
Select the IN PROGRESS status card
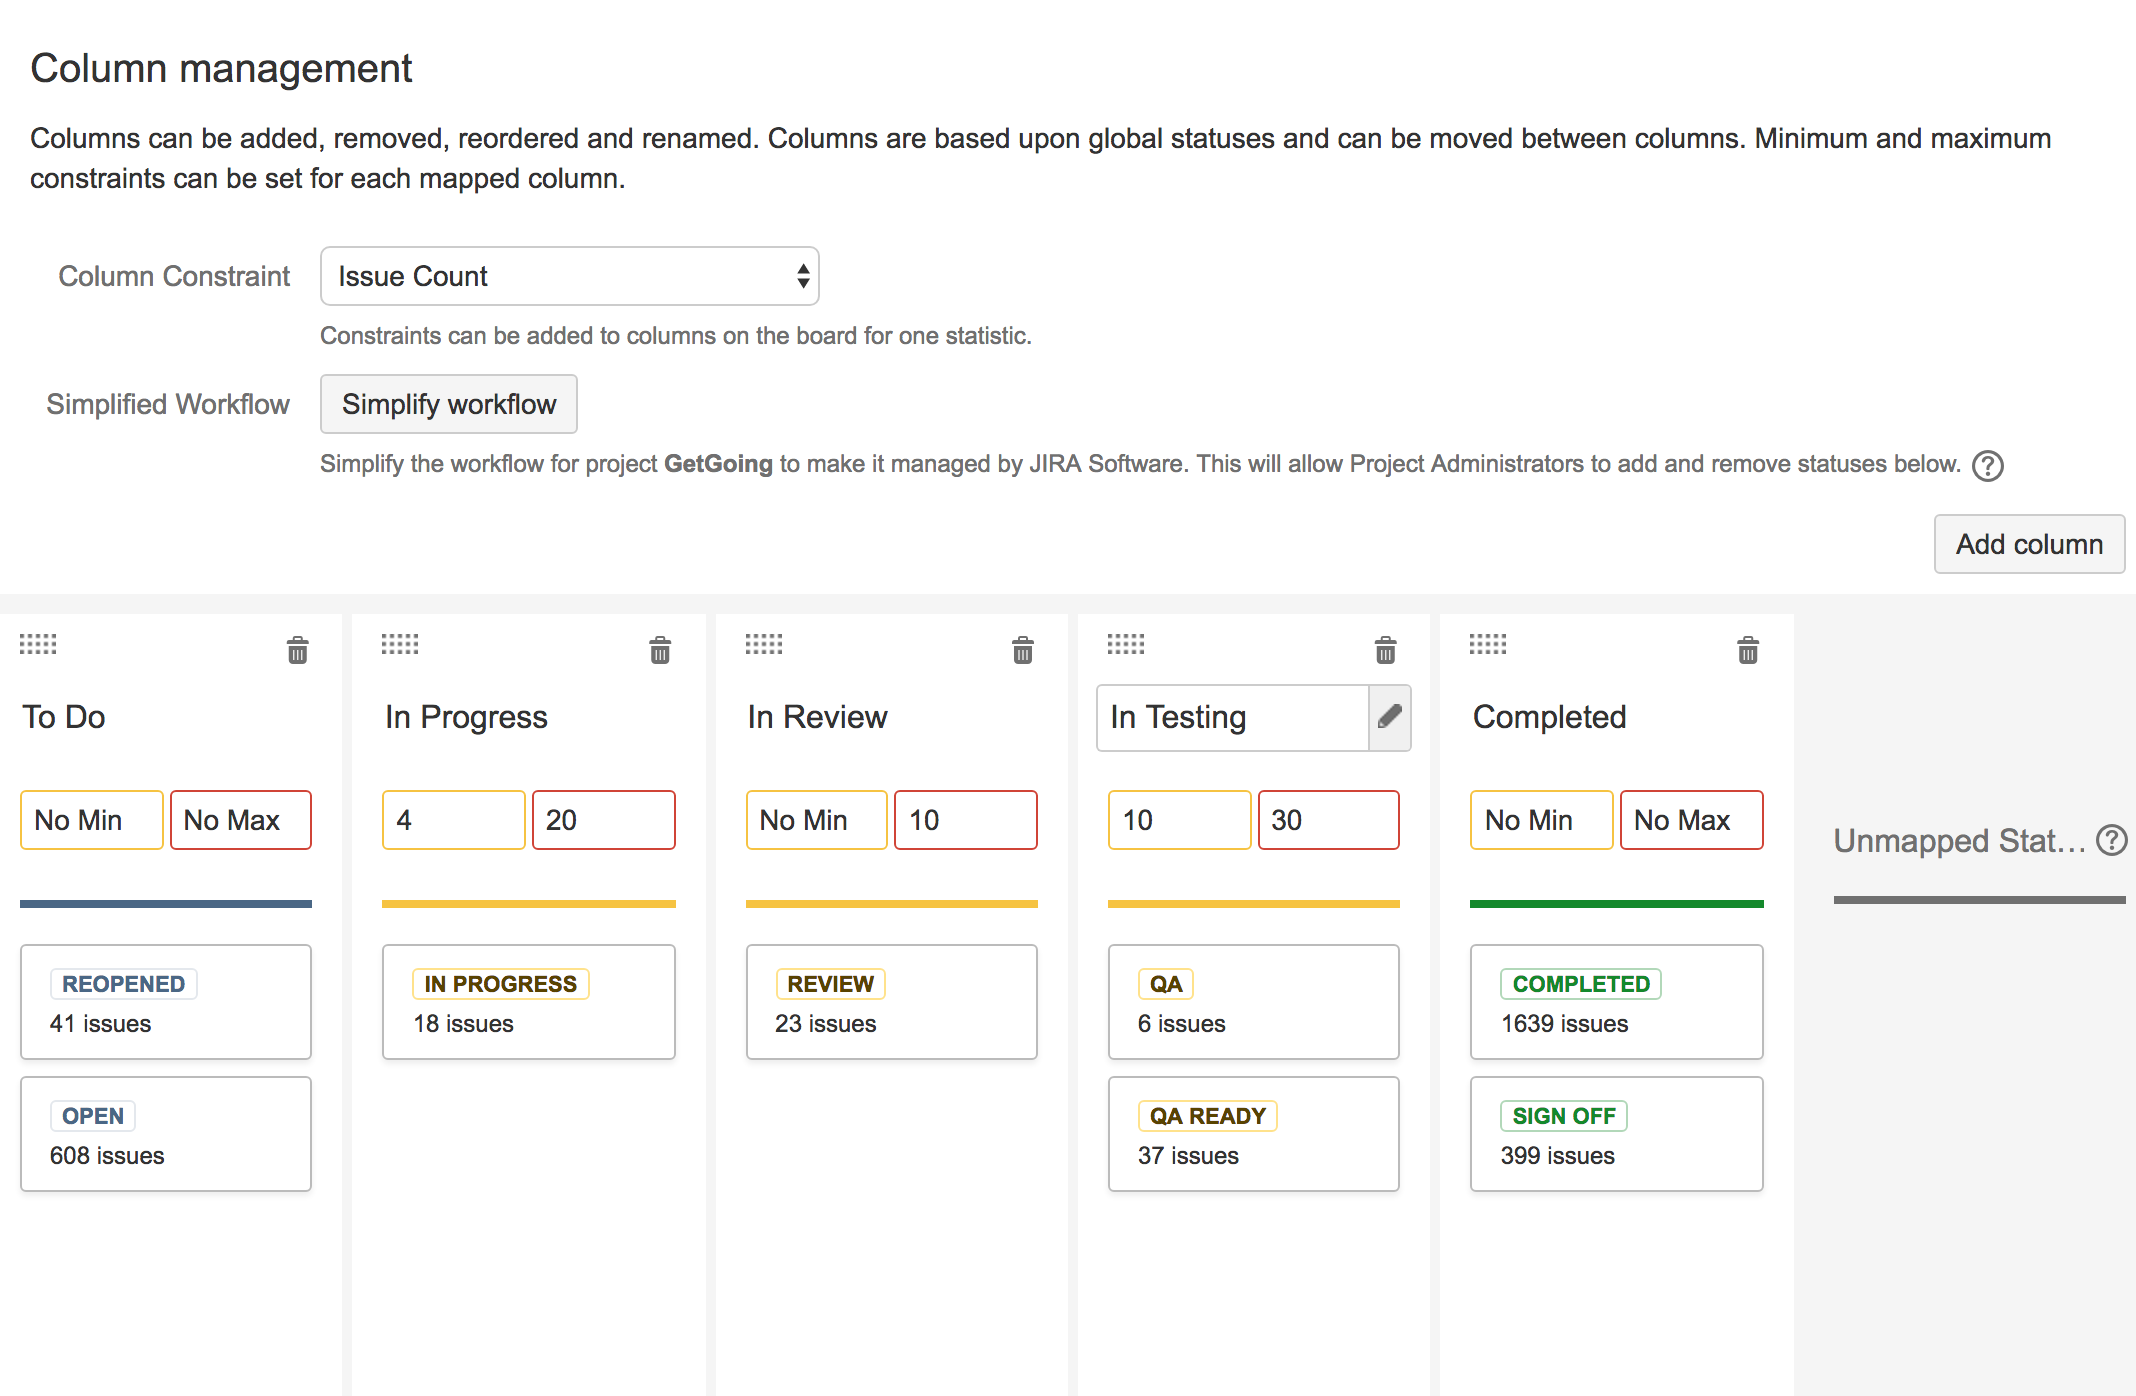point(529,1002)
